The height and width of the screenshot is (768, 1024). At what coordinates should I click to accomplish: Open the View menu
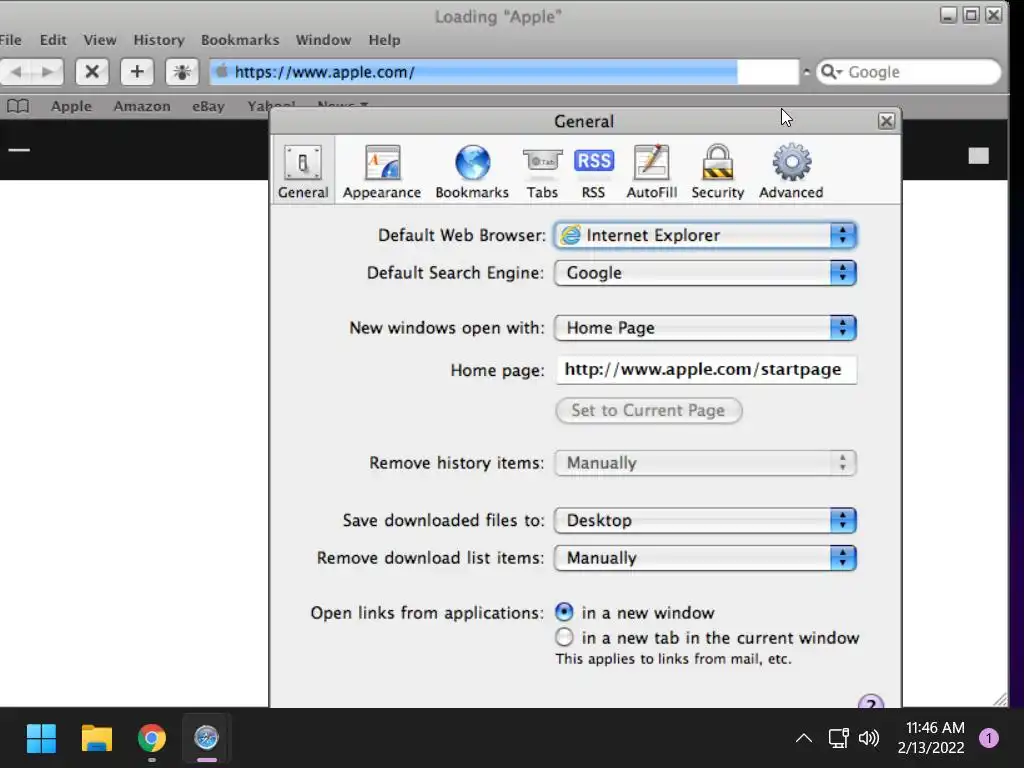(100, 40)
